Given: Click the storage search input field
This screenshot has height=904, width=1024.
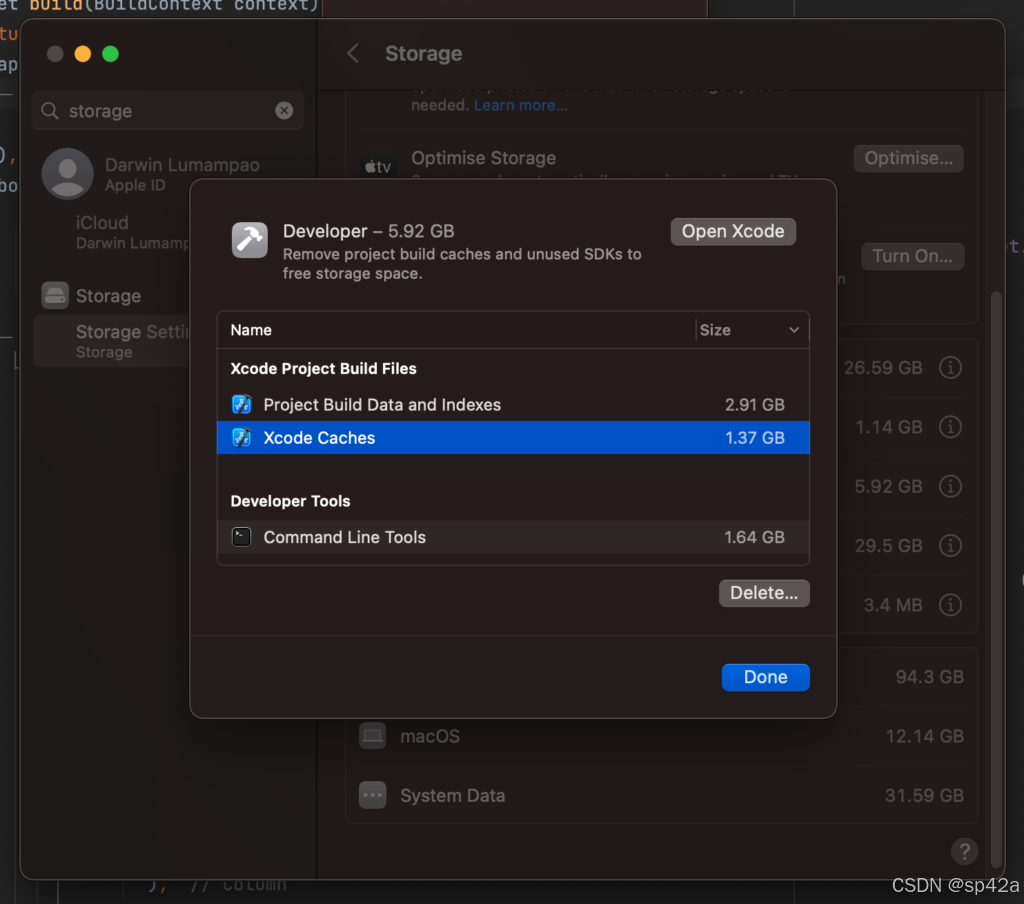Looking at the screenshot, I should [167, 110].
